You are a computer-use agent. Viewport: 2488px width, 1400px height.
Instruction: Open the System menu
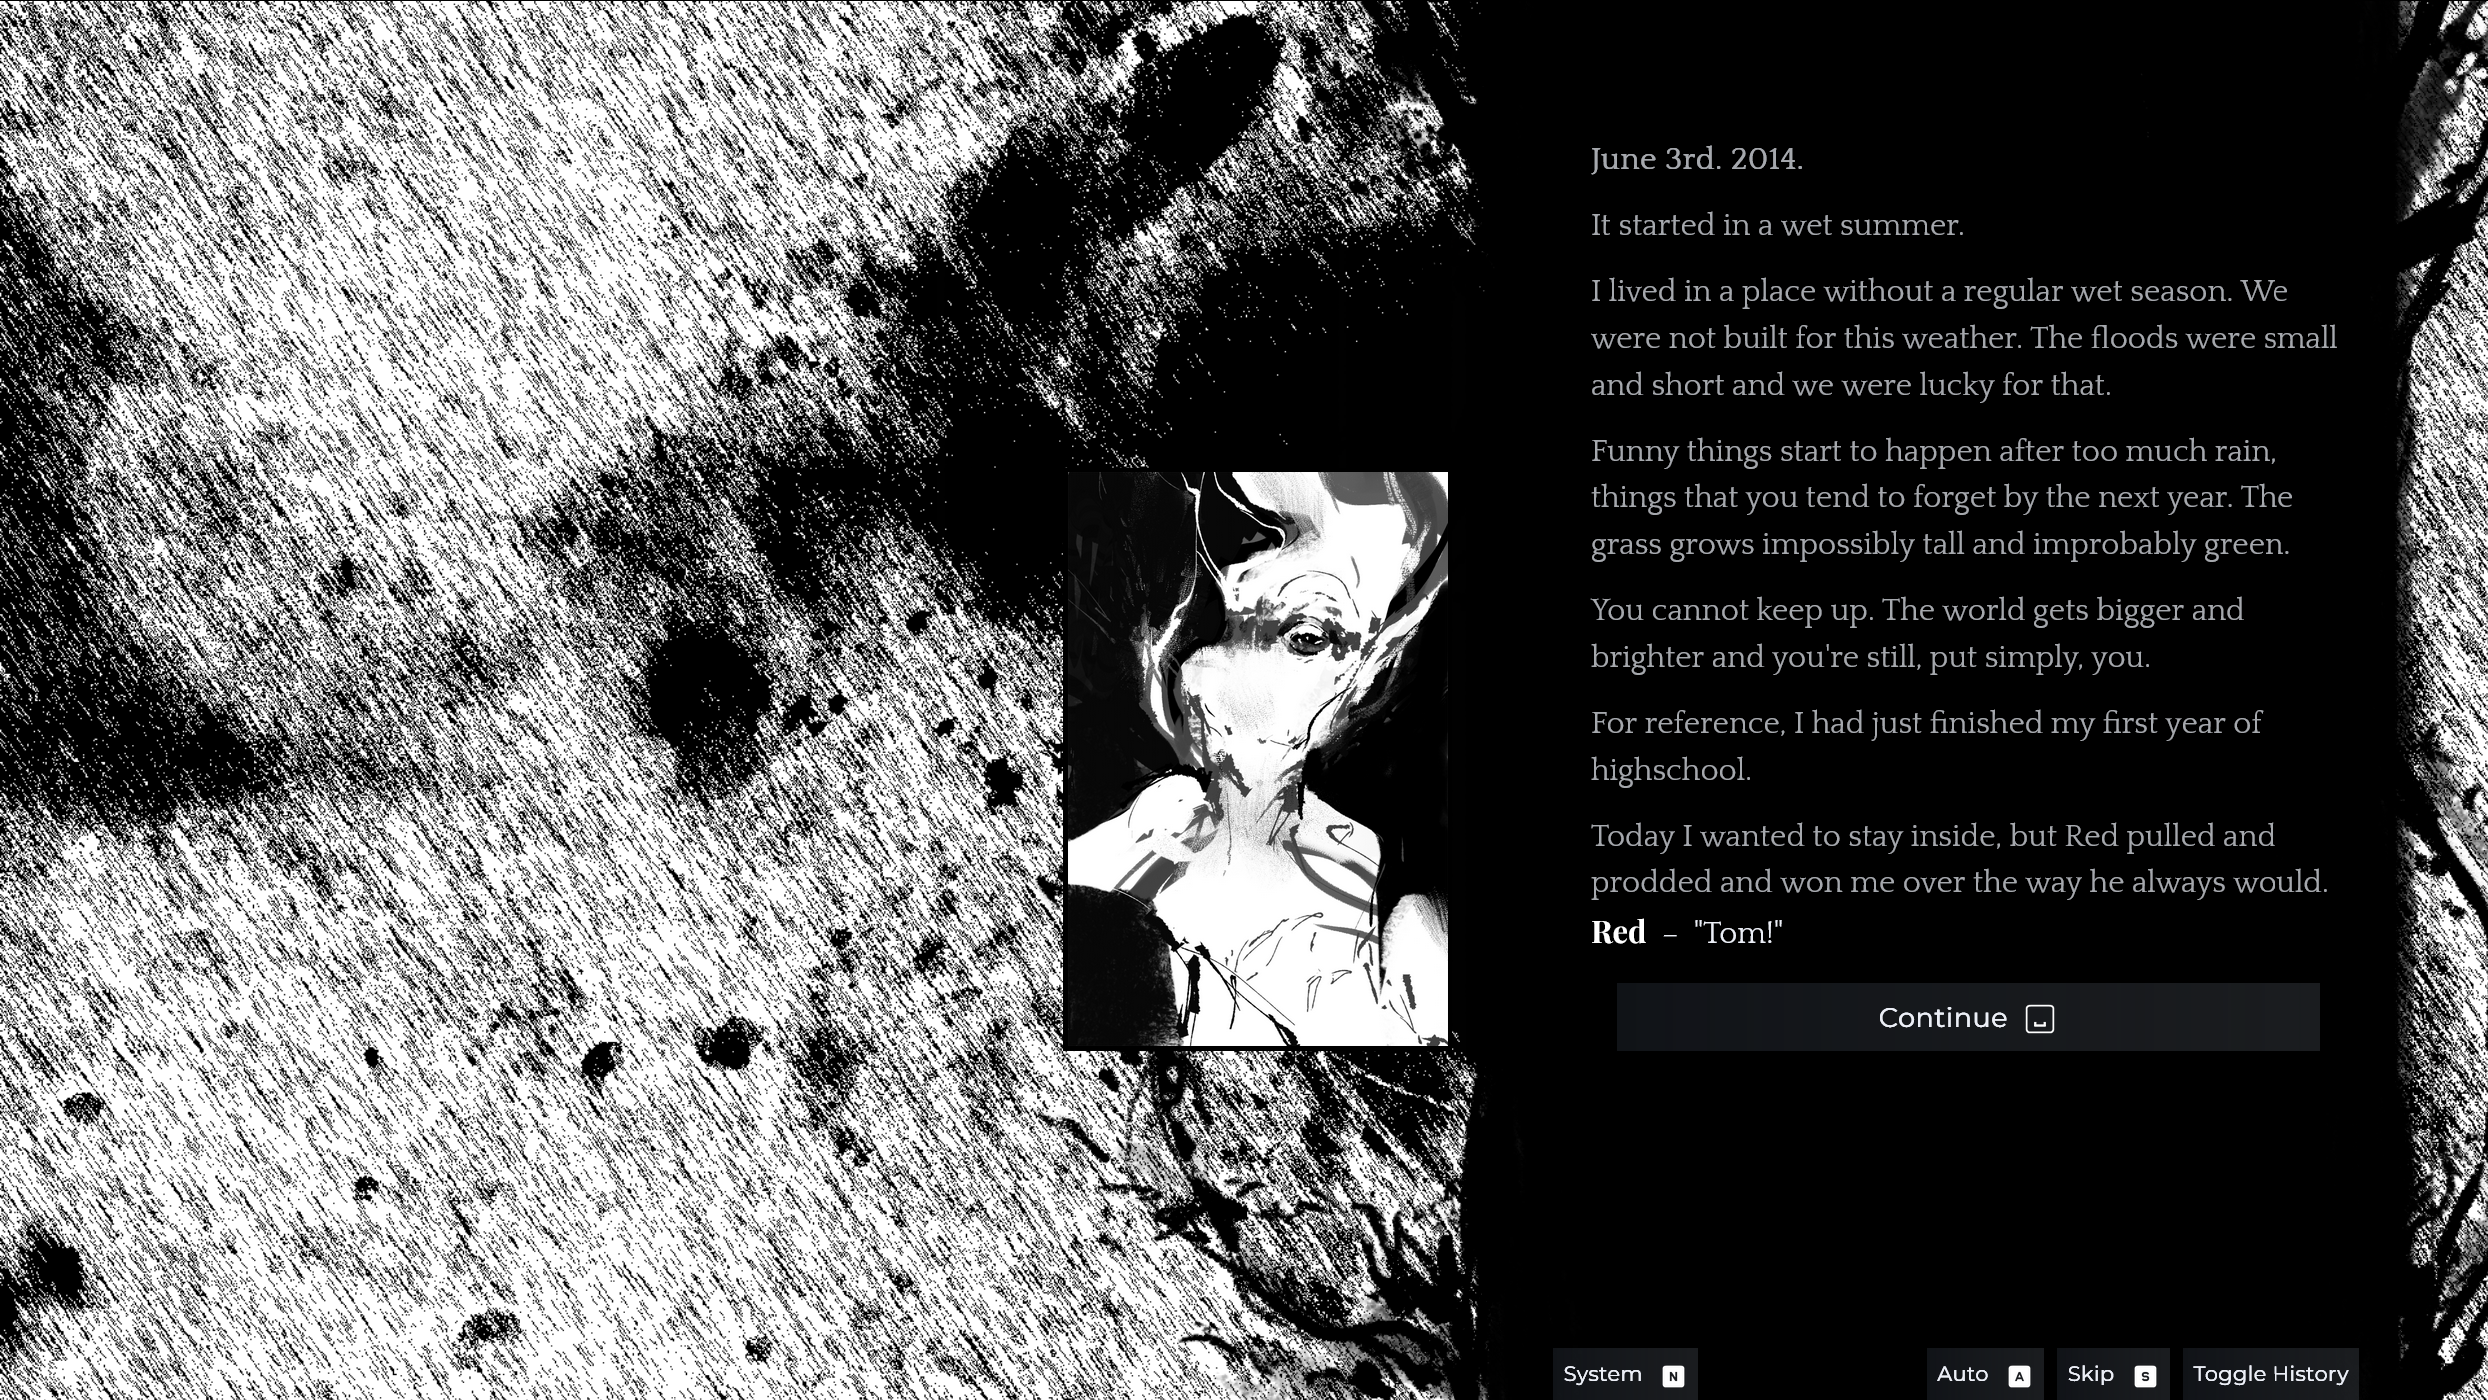[1602, 1374]
